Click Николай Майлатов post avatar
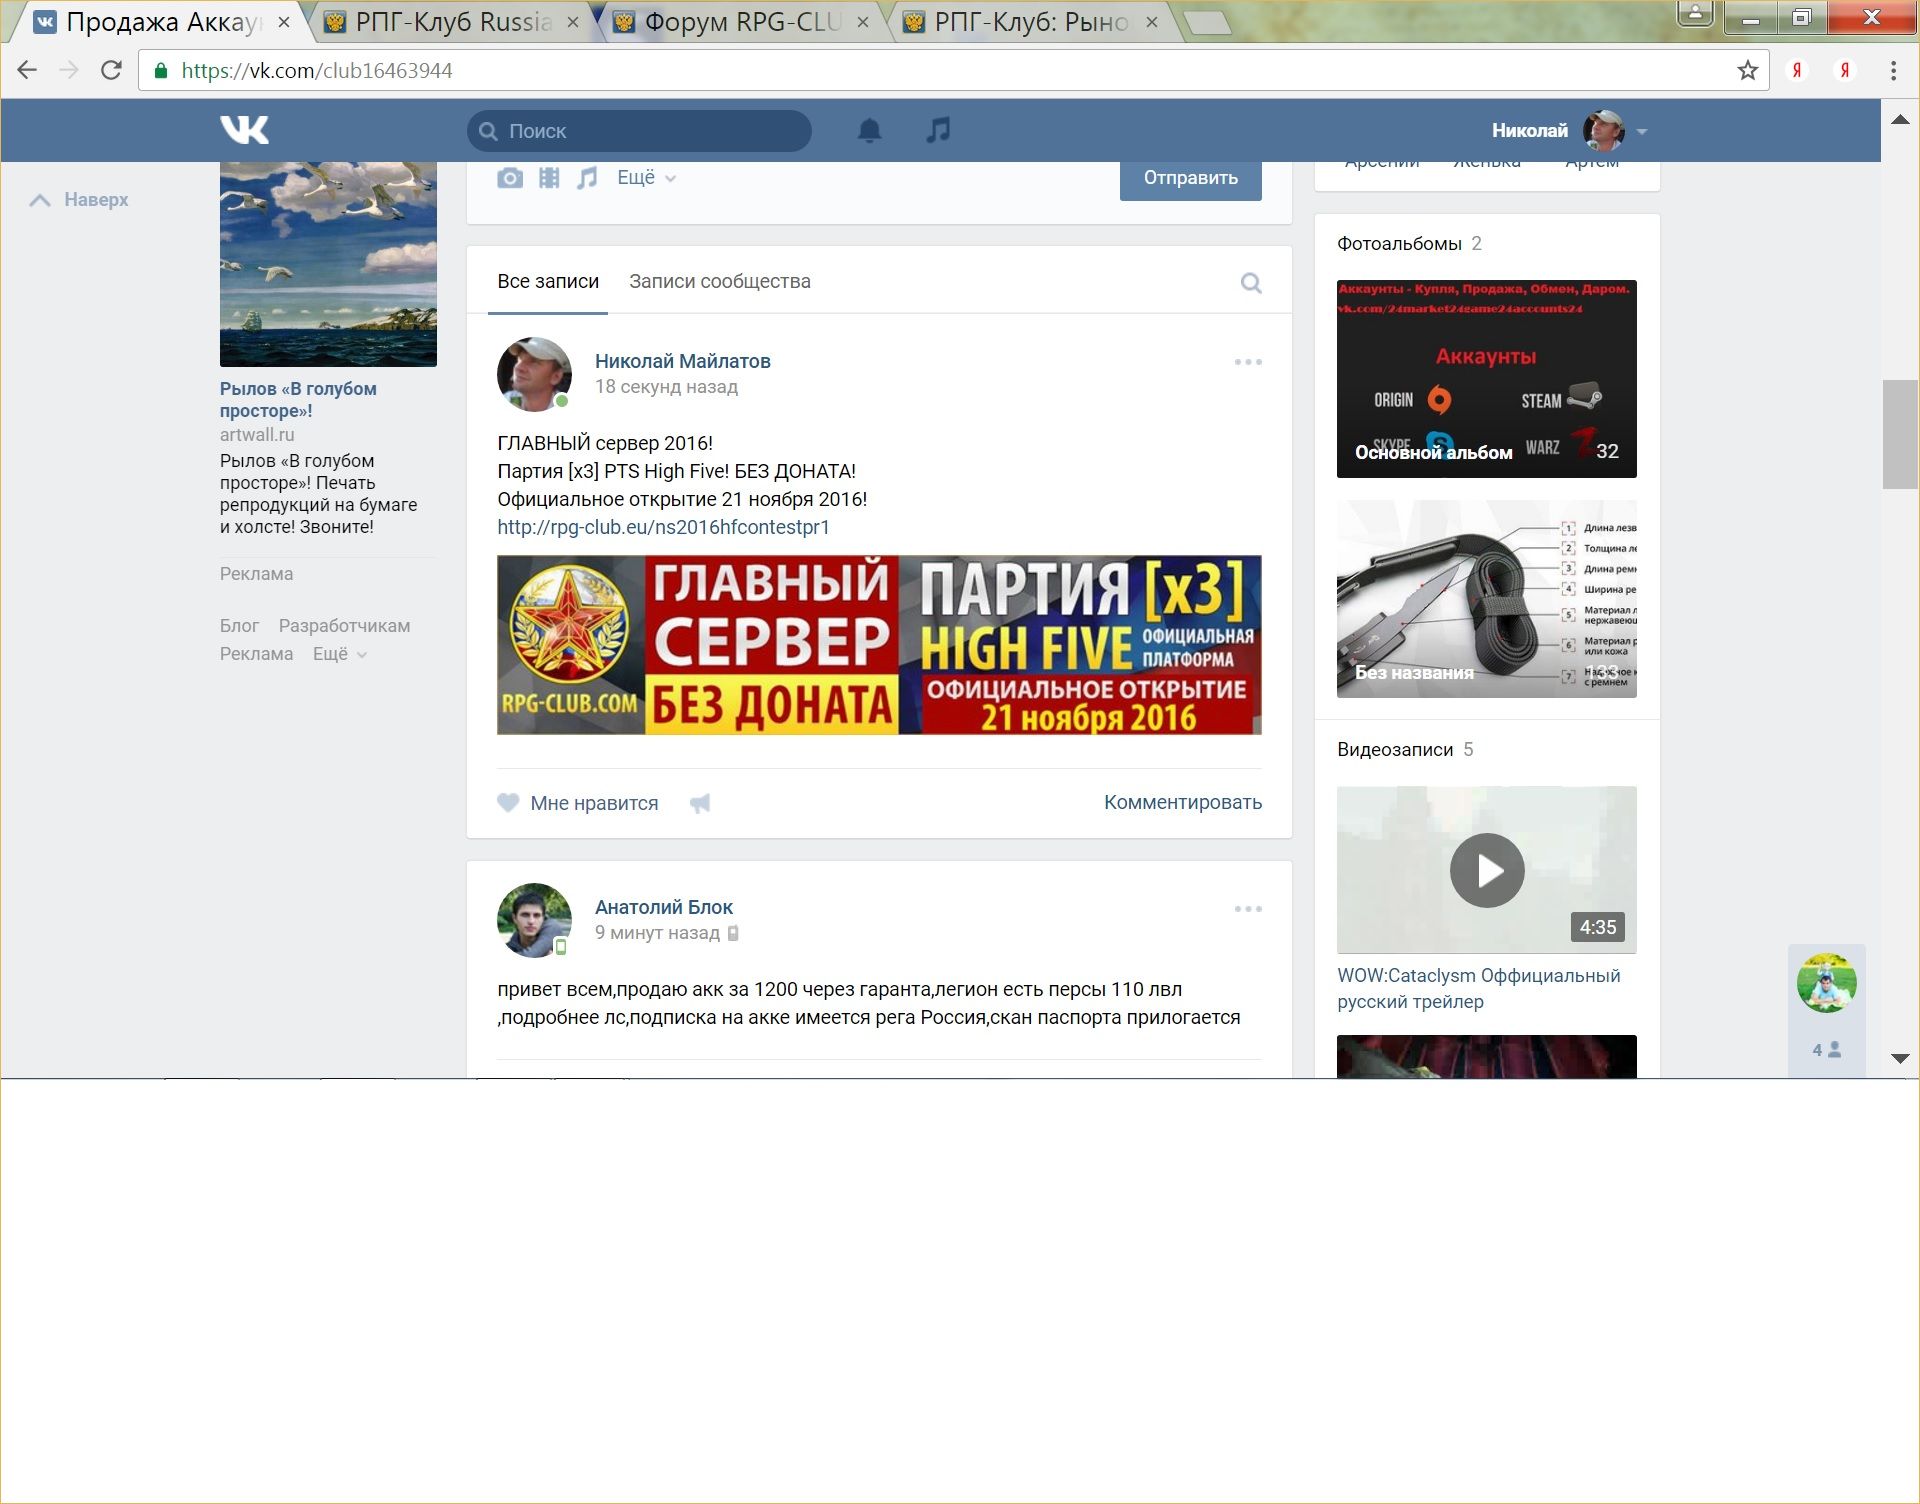This screenshot has width=1920, height=1504. tap(534, 374)
